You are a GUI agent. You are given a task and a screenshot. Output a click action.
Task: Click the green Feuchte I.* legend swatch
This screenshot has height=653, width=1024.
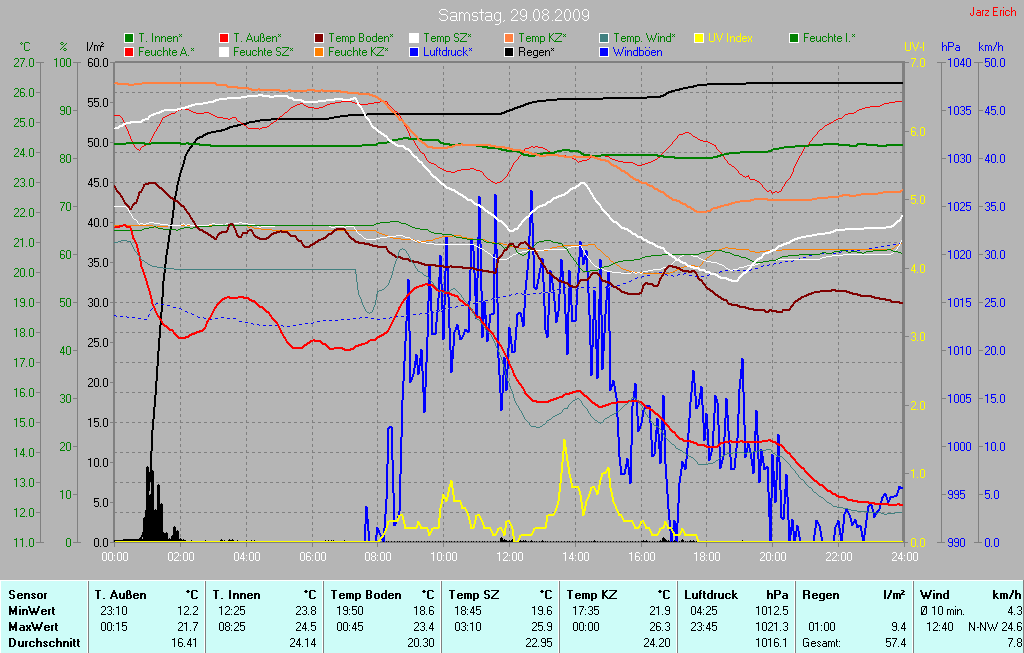pos(794,39)
